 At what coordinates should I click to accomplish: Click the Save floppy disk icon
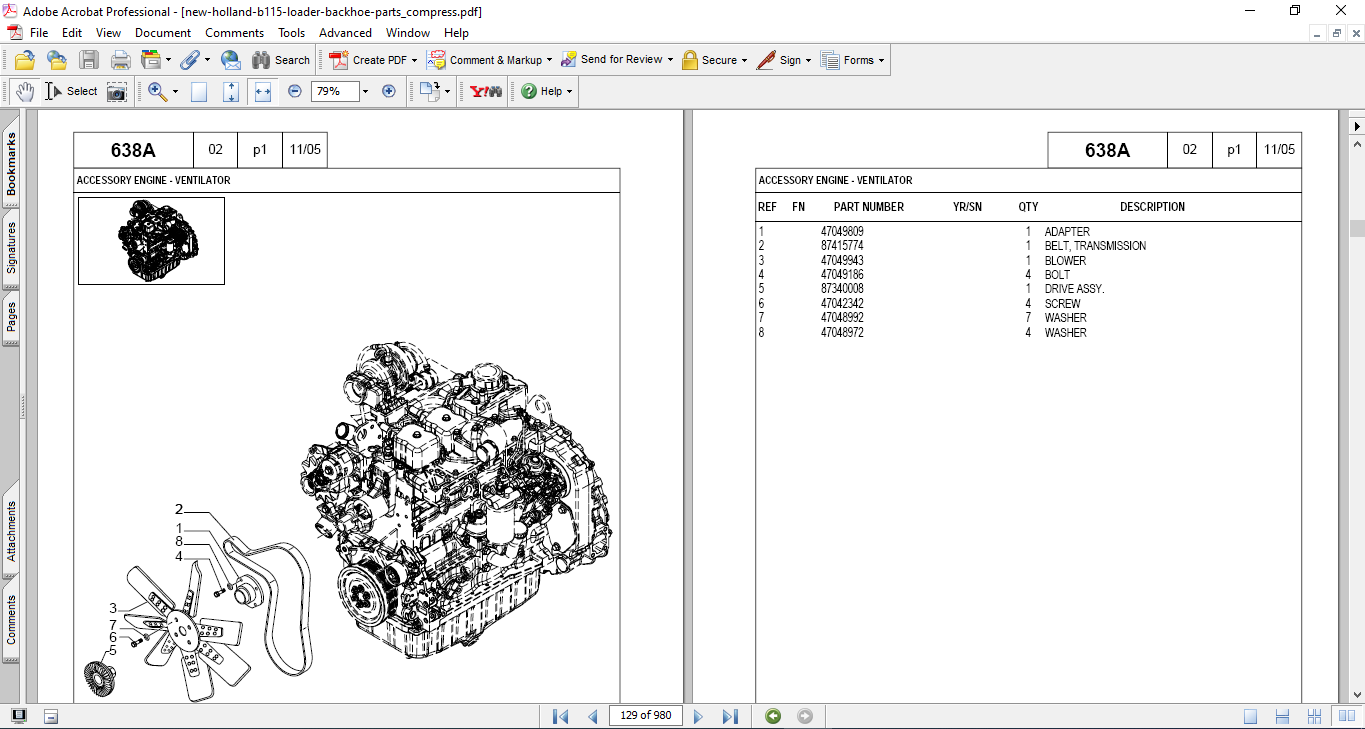click(x=89, y=60)
